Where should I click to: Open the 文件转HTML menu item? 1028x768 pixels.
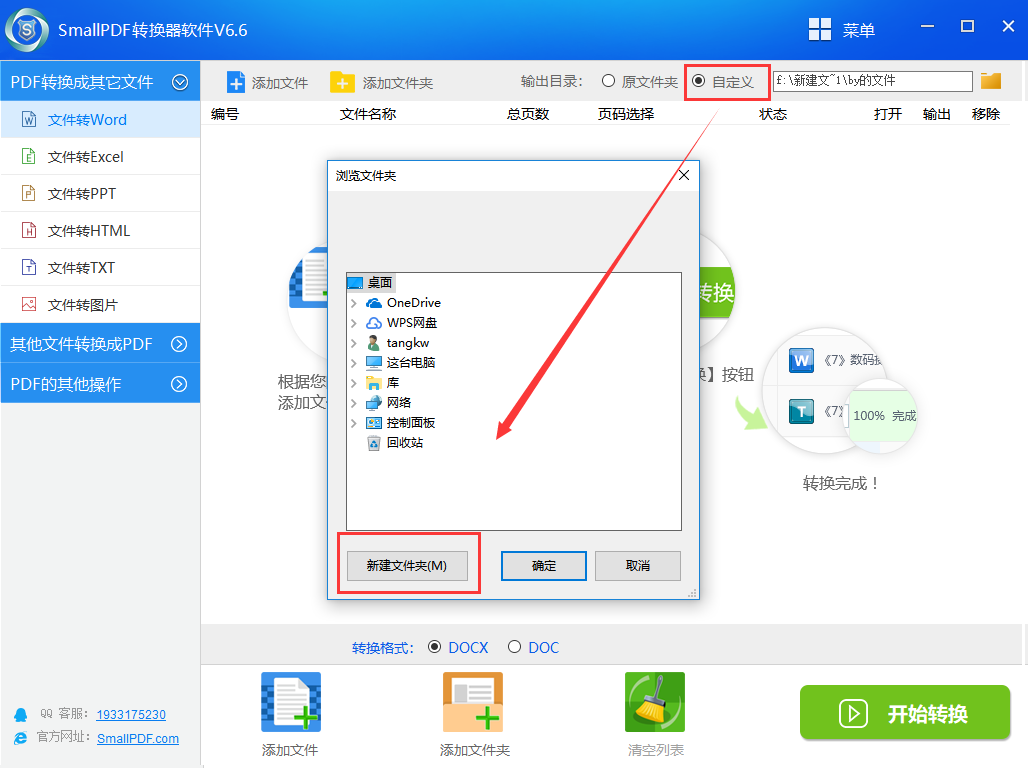100,230
